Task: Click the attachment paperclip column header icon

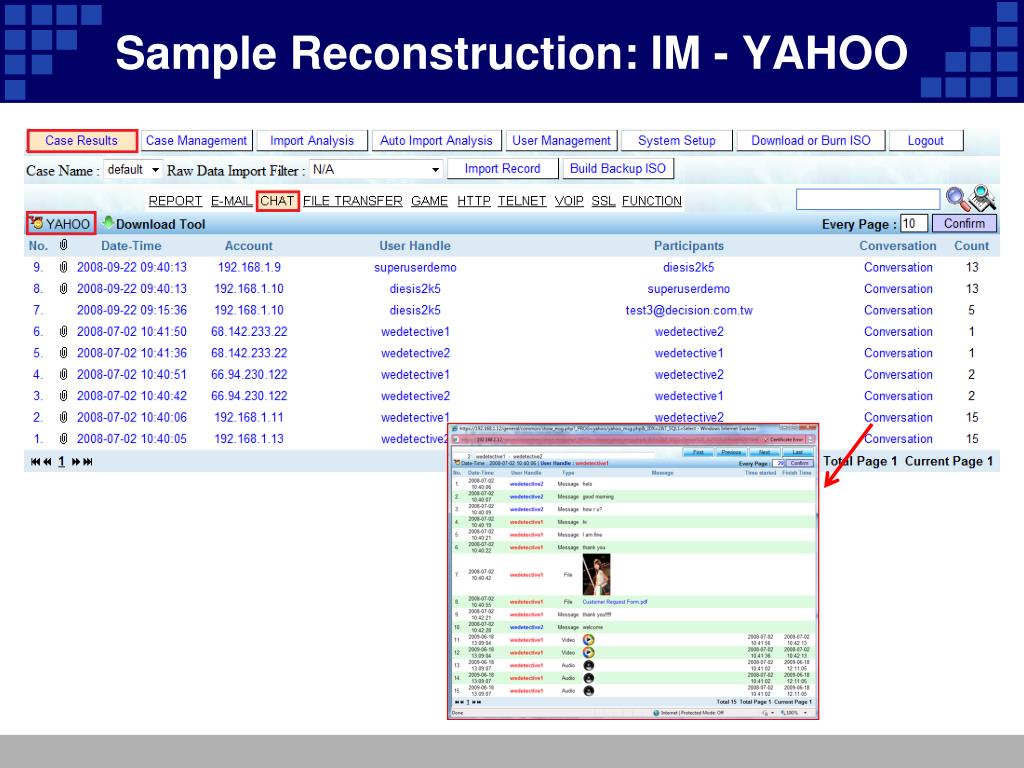Action: (63, 246)
